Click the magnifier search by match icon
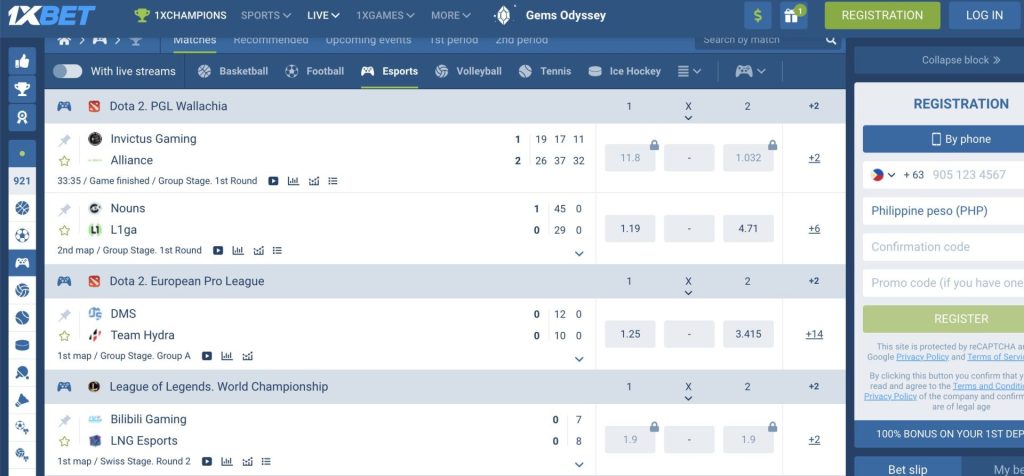 tap(831, 40)
